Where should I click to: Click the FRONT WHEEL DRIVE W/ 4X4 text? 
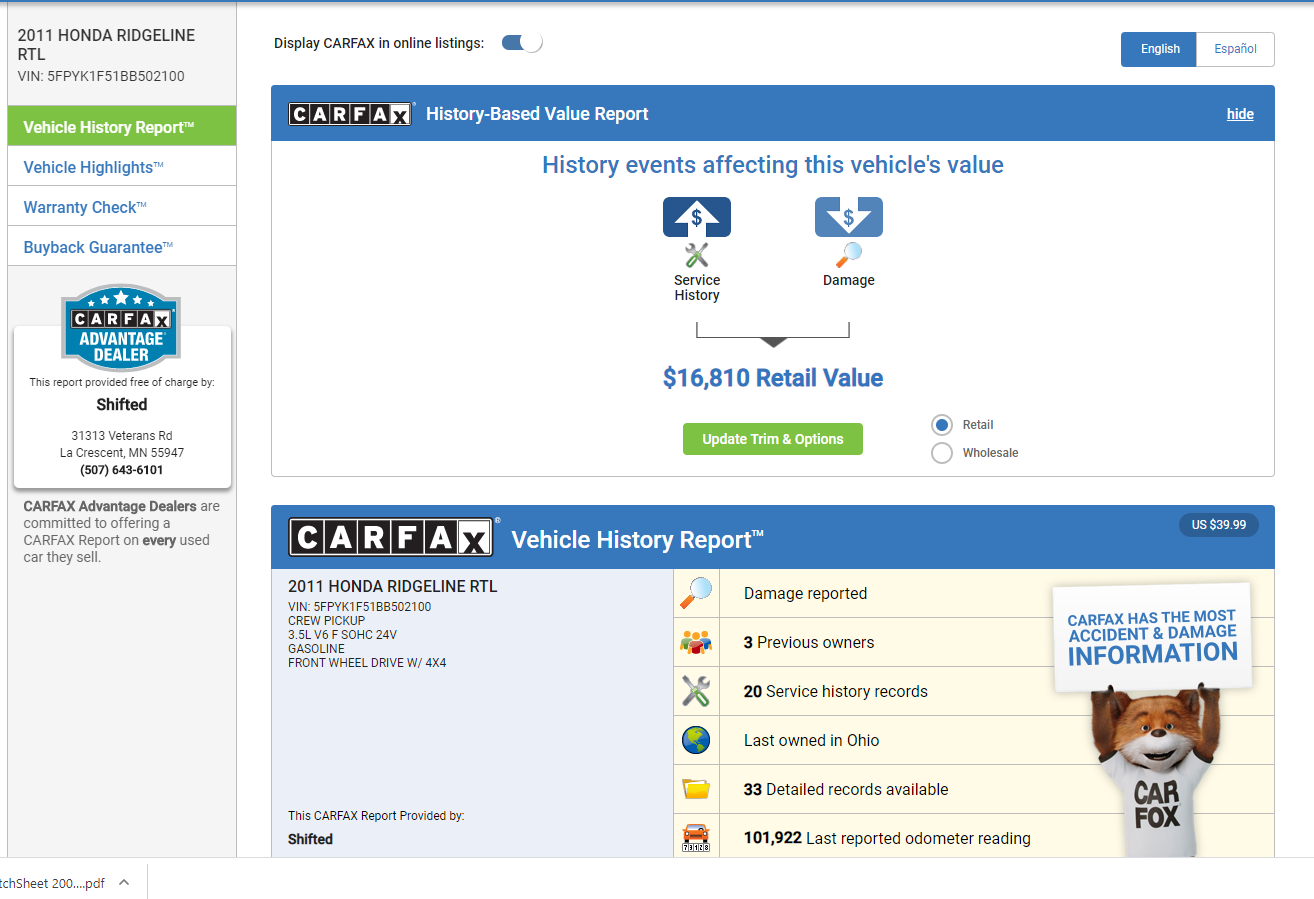click(x=367, y=662)
